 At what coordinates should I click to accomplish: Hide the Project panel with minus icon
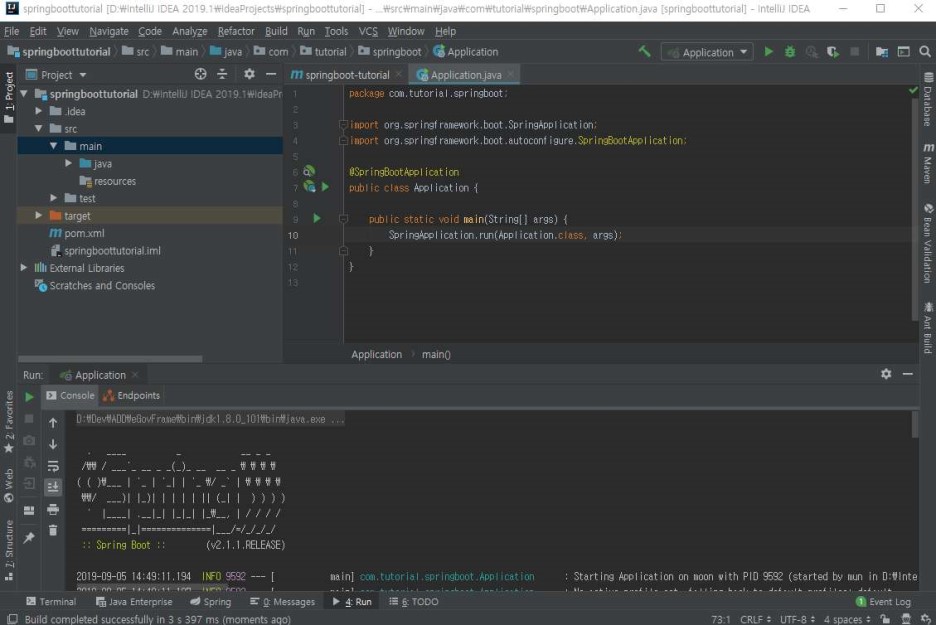pos(270,74)
